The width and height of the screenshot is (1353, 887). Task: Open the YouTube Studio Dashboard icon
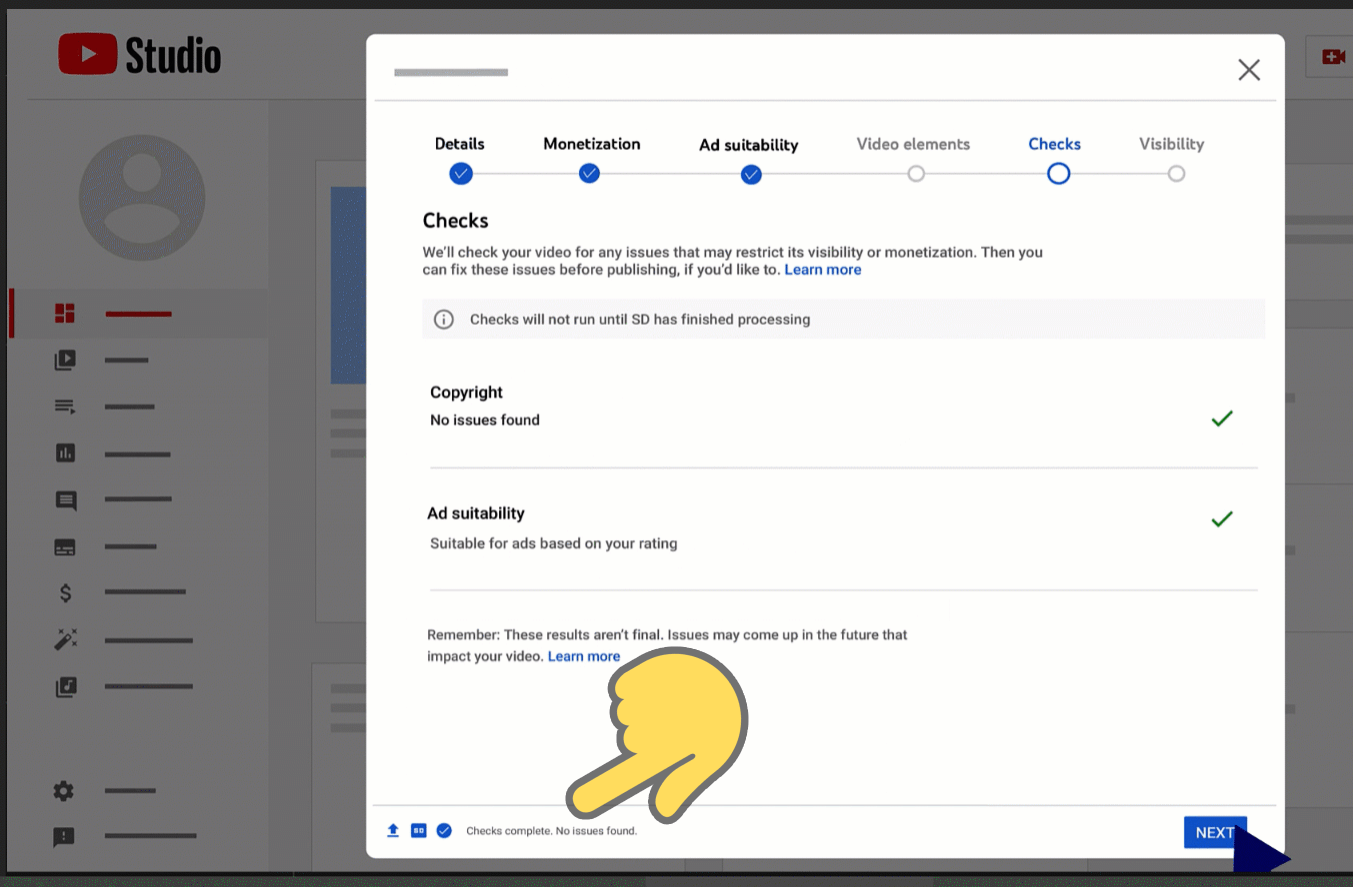pos(65,313)
